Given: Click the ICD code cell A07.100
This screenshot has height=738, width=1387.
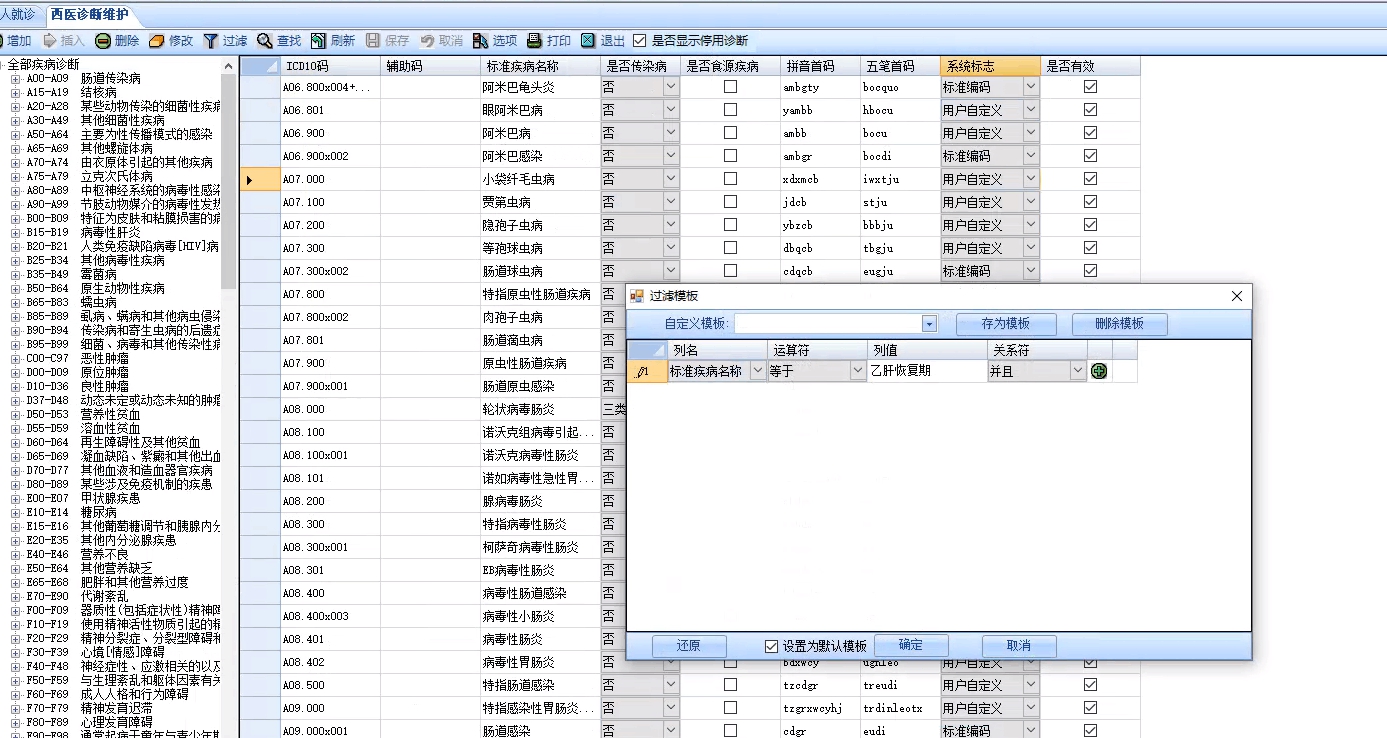Looking at the screenshot, I should click(x=330, y=202).
